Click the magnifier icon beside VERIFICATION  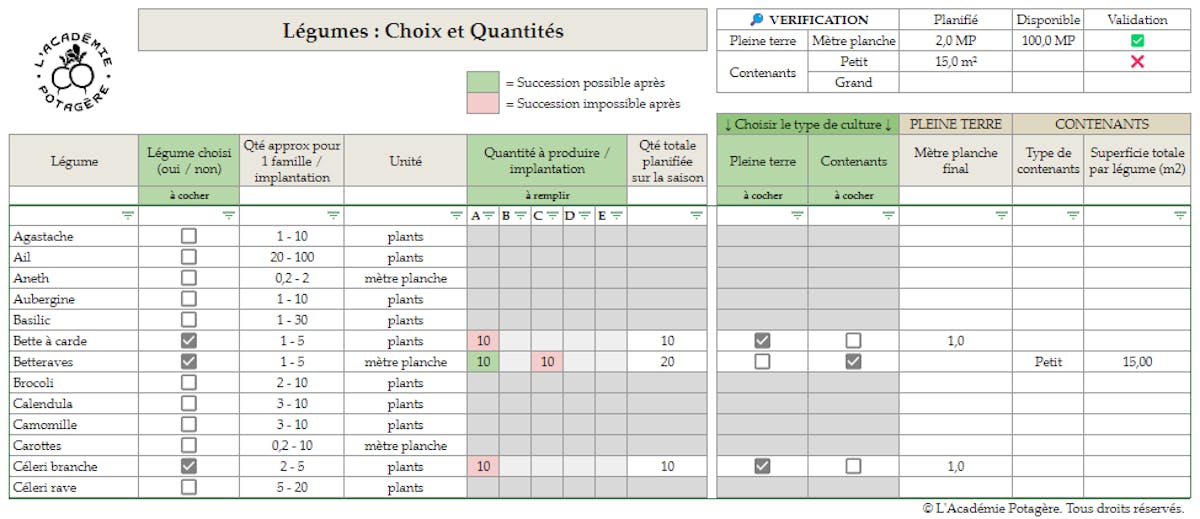pyautogui.click(x=756, y=20)
